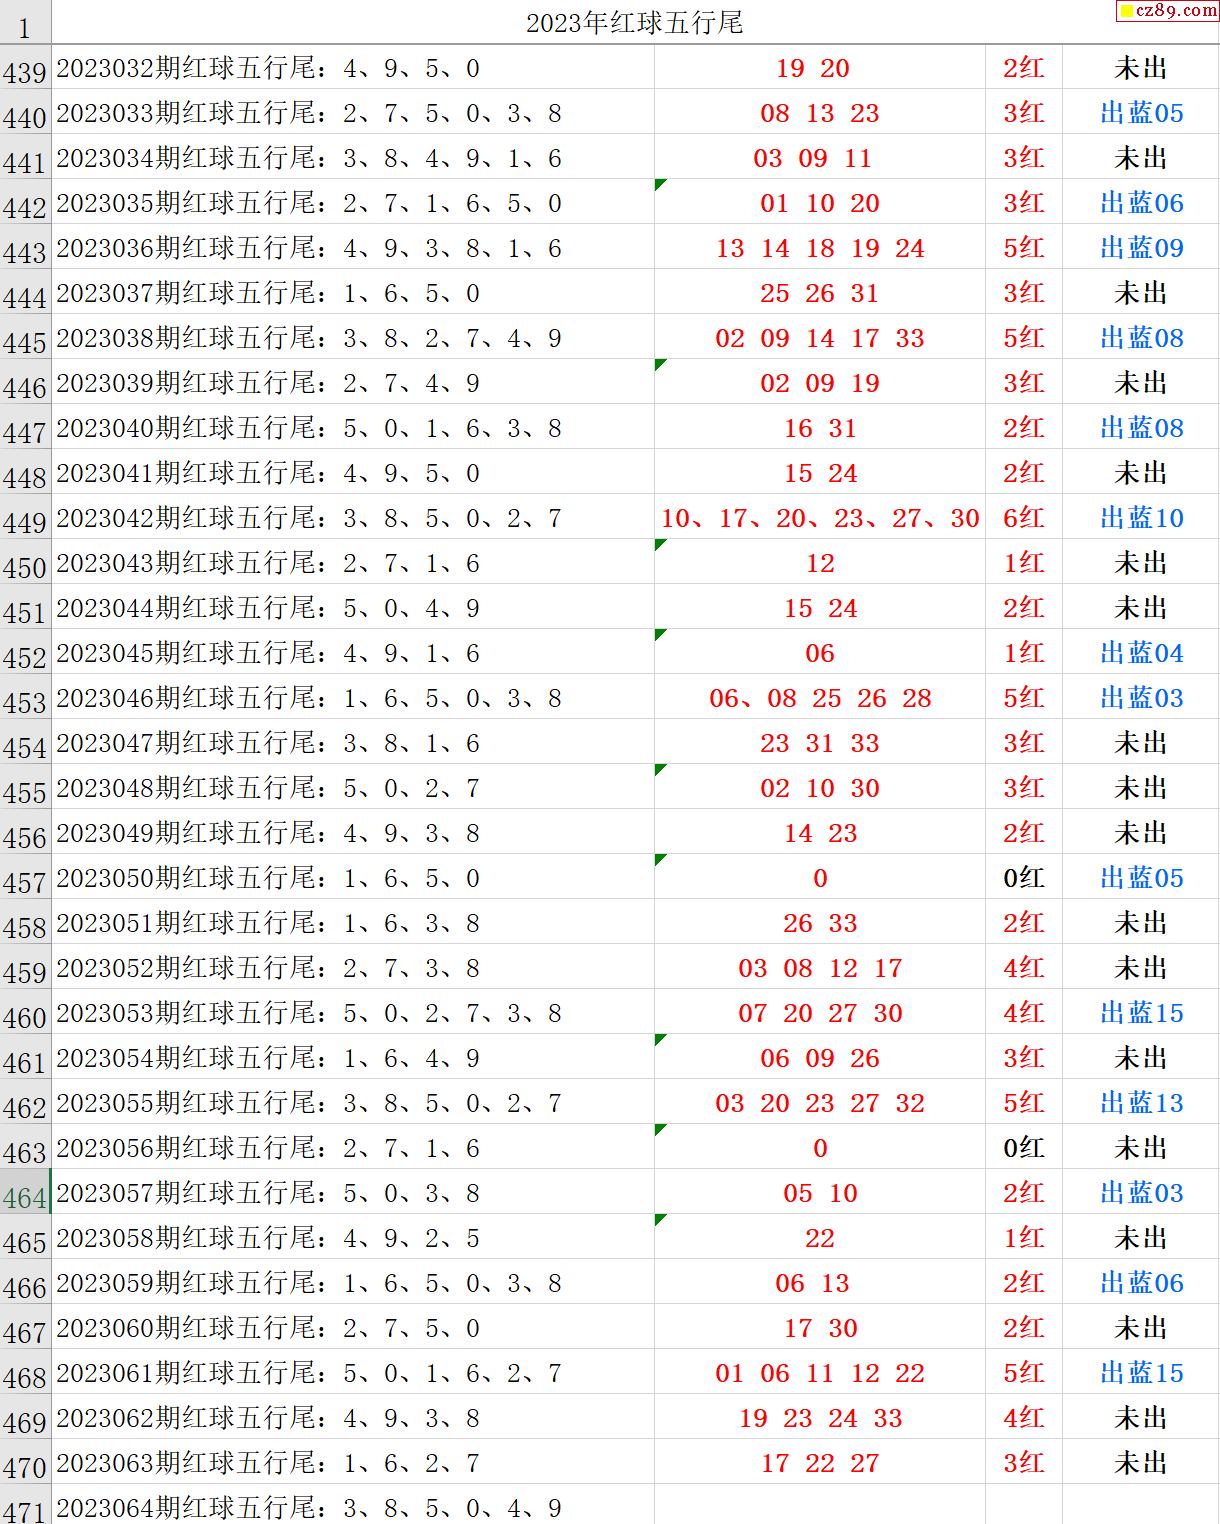Select the cell containing 13 14 18 19 24
The height and width of the screenshot is (1524, 1220).
819,248
